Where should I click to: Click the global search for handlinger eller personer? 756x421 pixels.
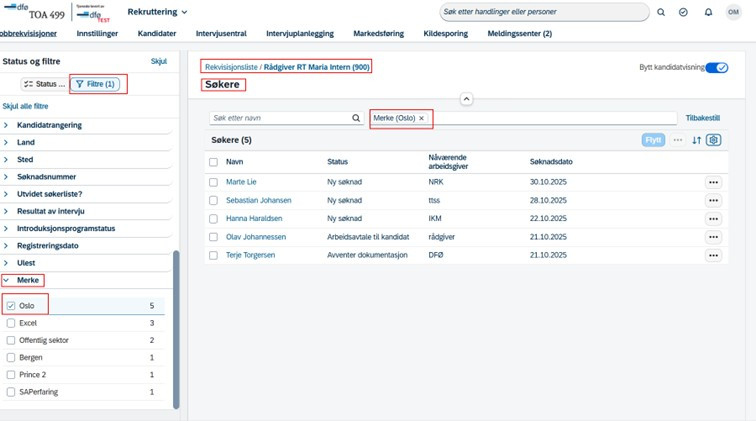coord(544,12)
